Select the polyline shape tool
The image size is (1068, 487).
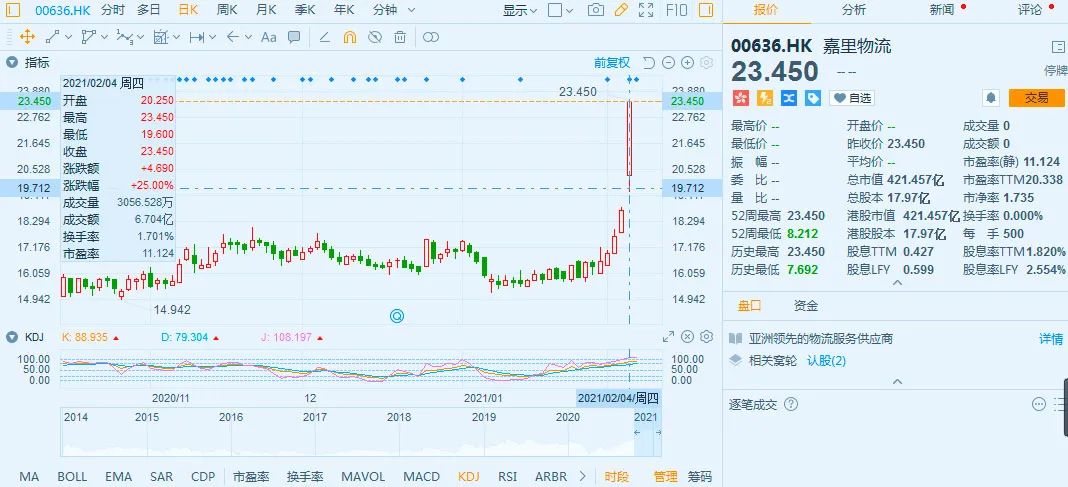(89, 37)
